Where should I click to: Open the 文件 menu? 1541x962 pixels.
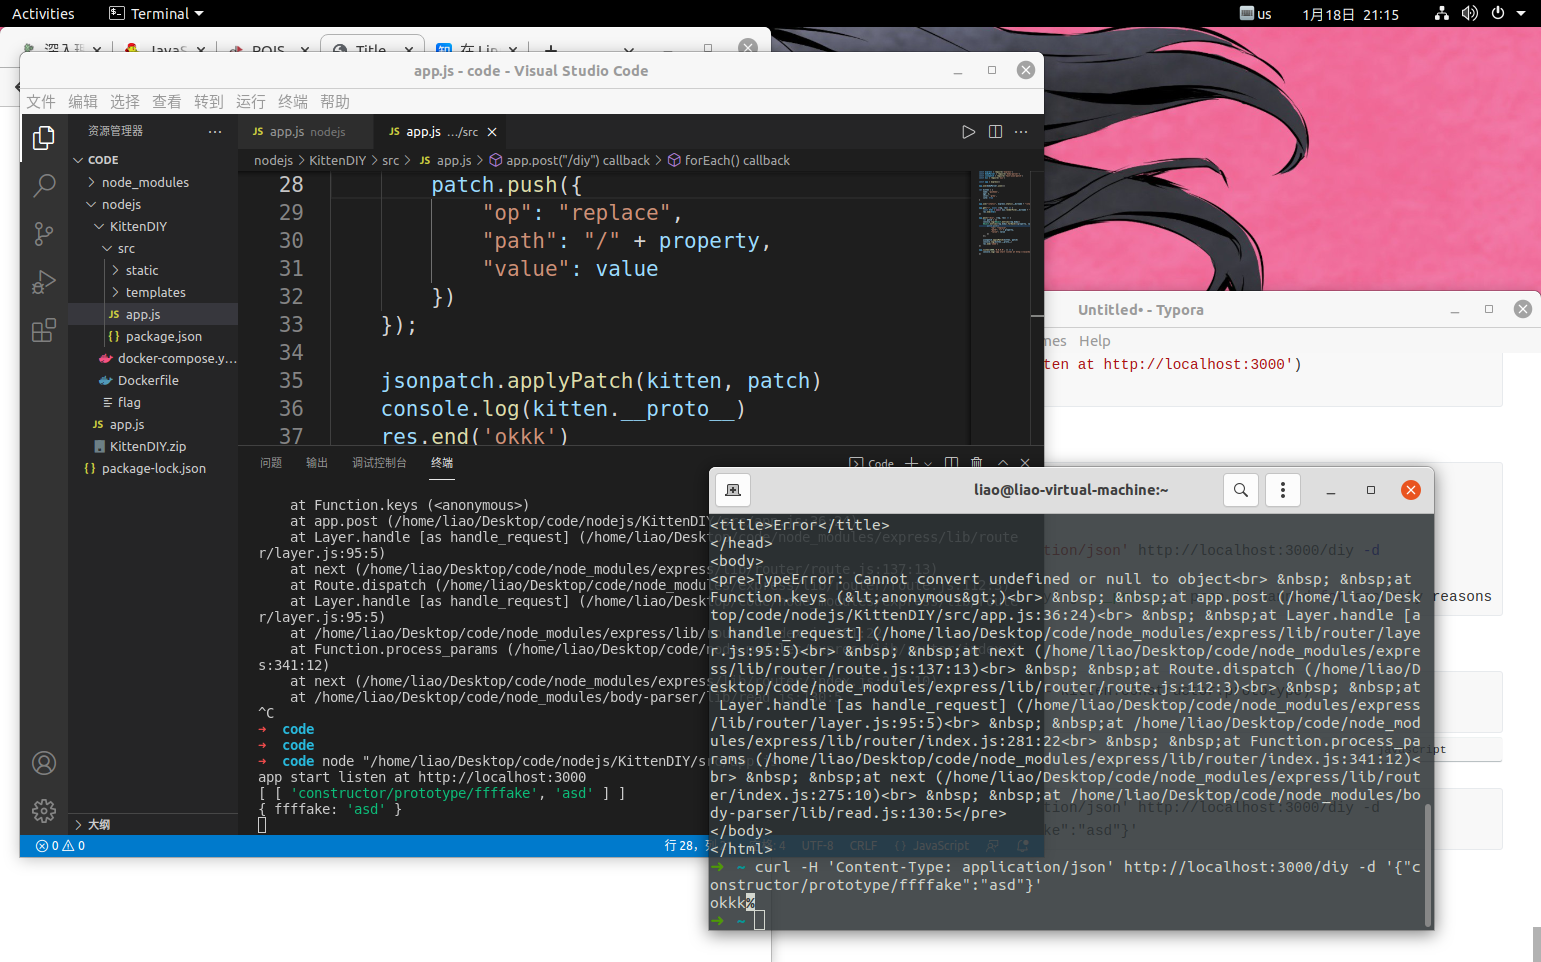point(41,102)
